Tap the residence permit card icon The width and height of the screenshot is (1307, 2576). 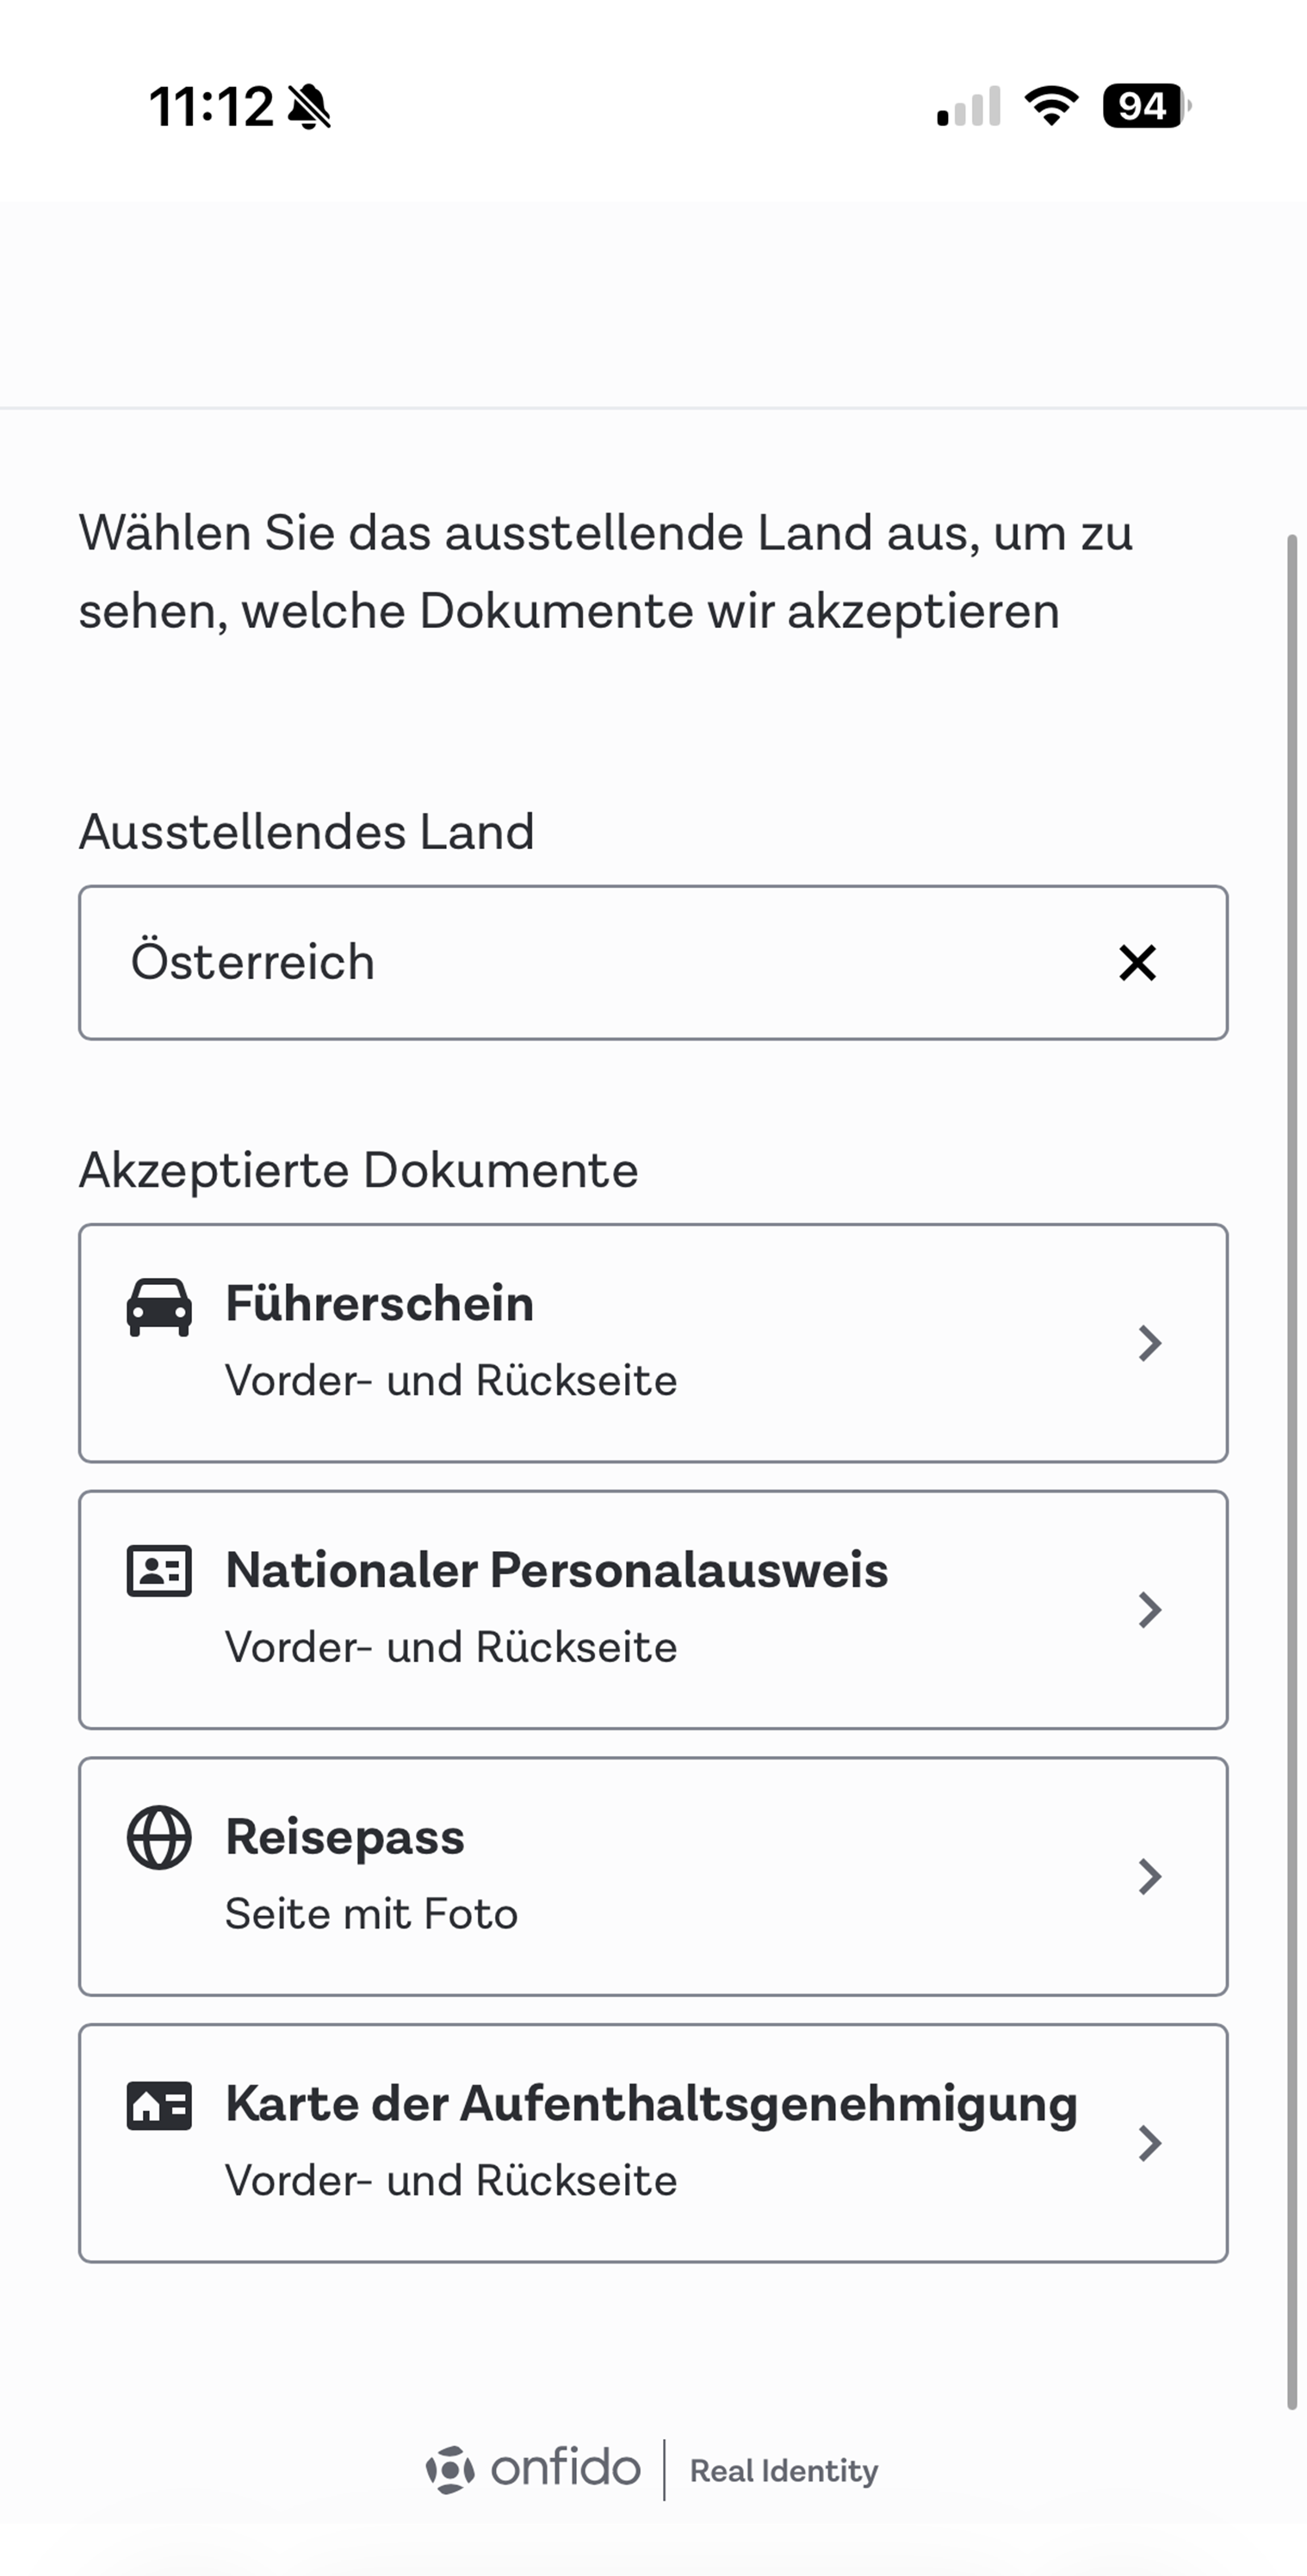click(x=159, y=2105)
